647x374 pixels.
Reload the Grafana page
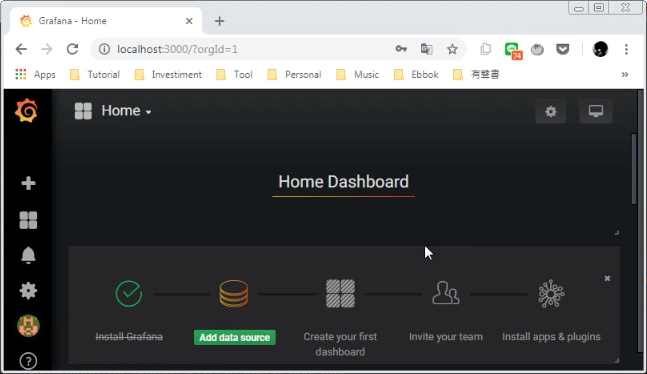point(73,49)
